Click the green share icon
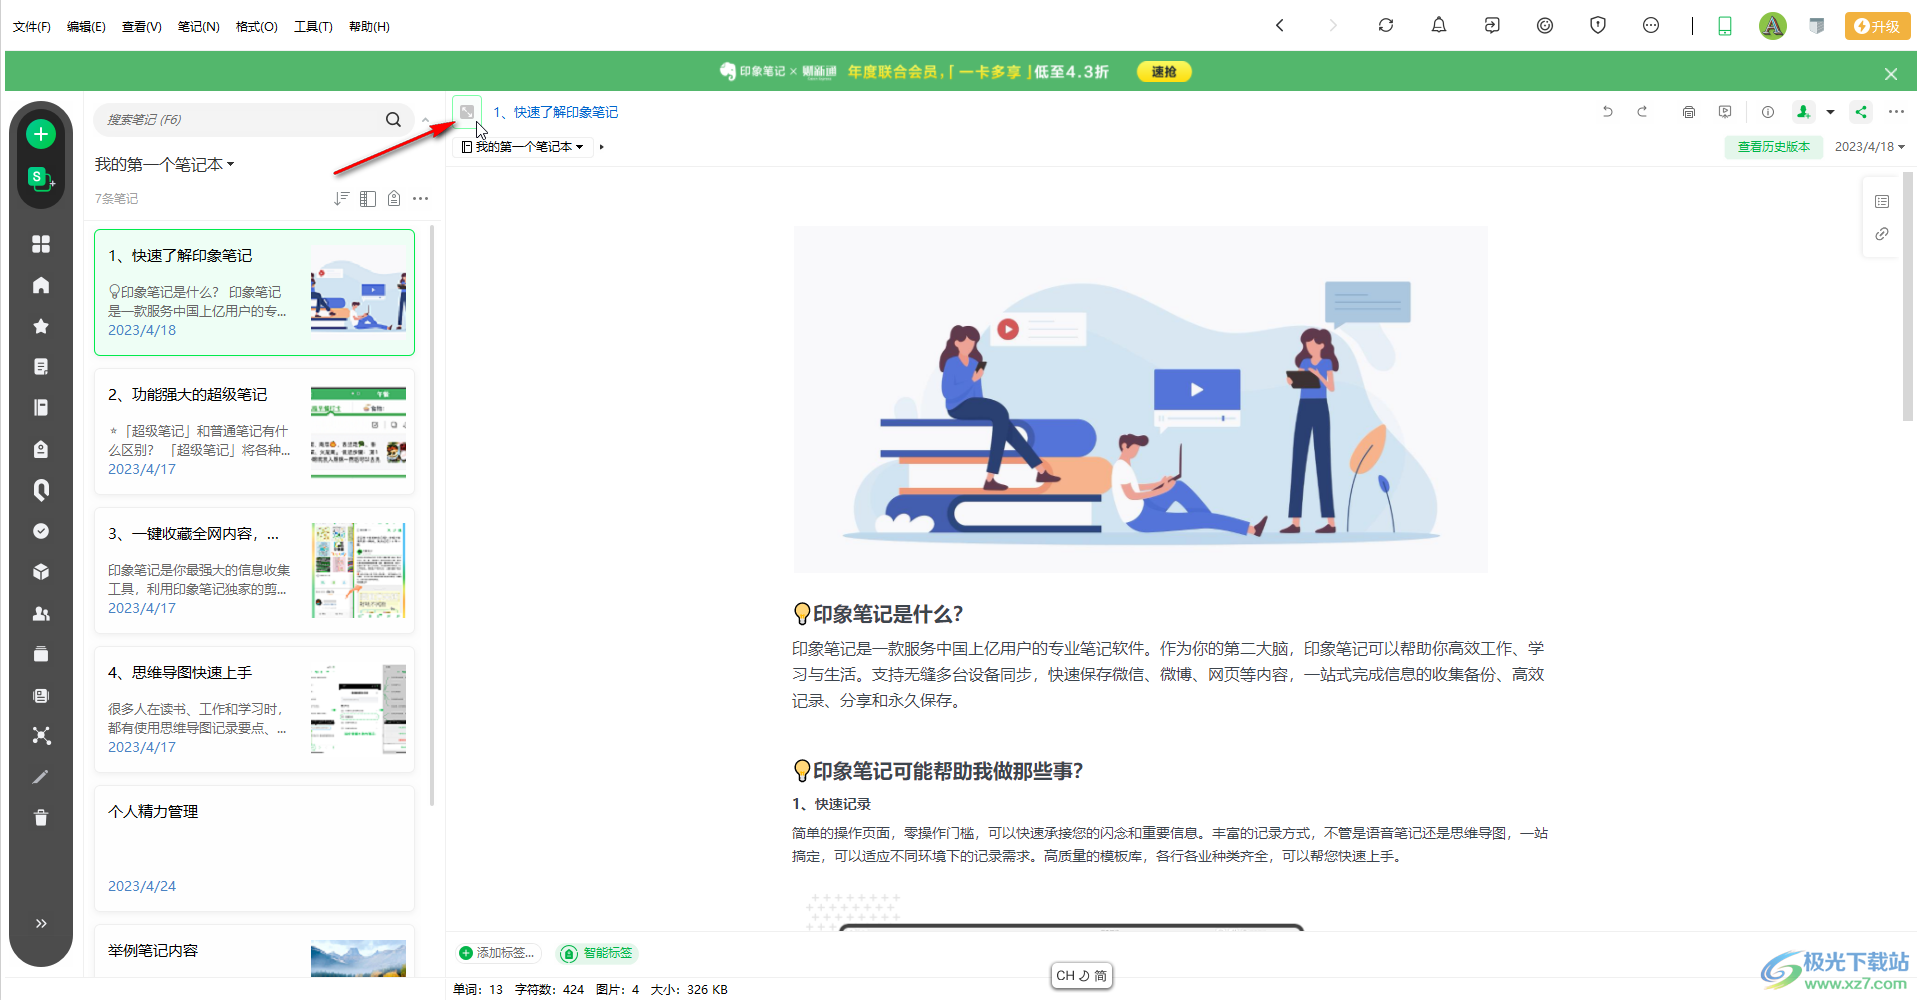The height and width of the screenshot is (1000, 1920). tap(1861, 112)
